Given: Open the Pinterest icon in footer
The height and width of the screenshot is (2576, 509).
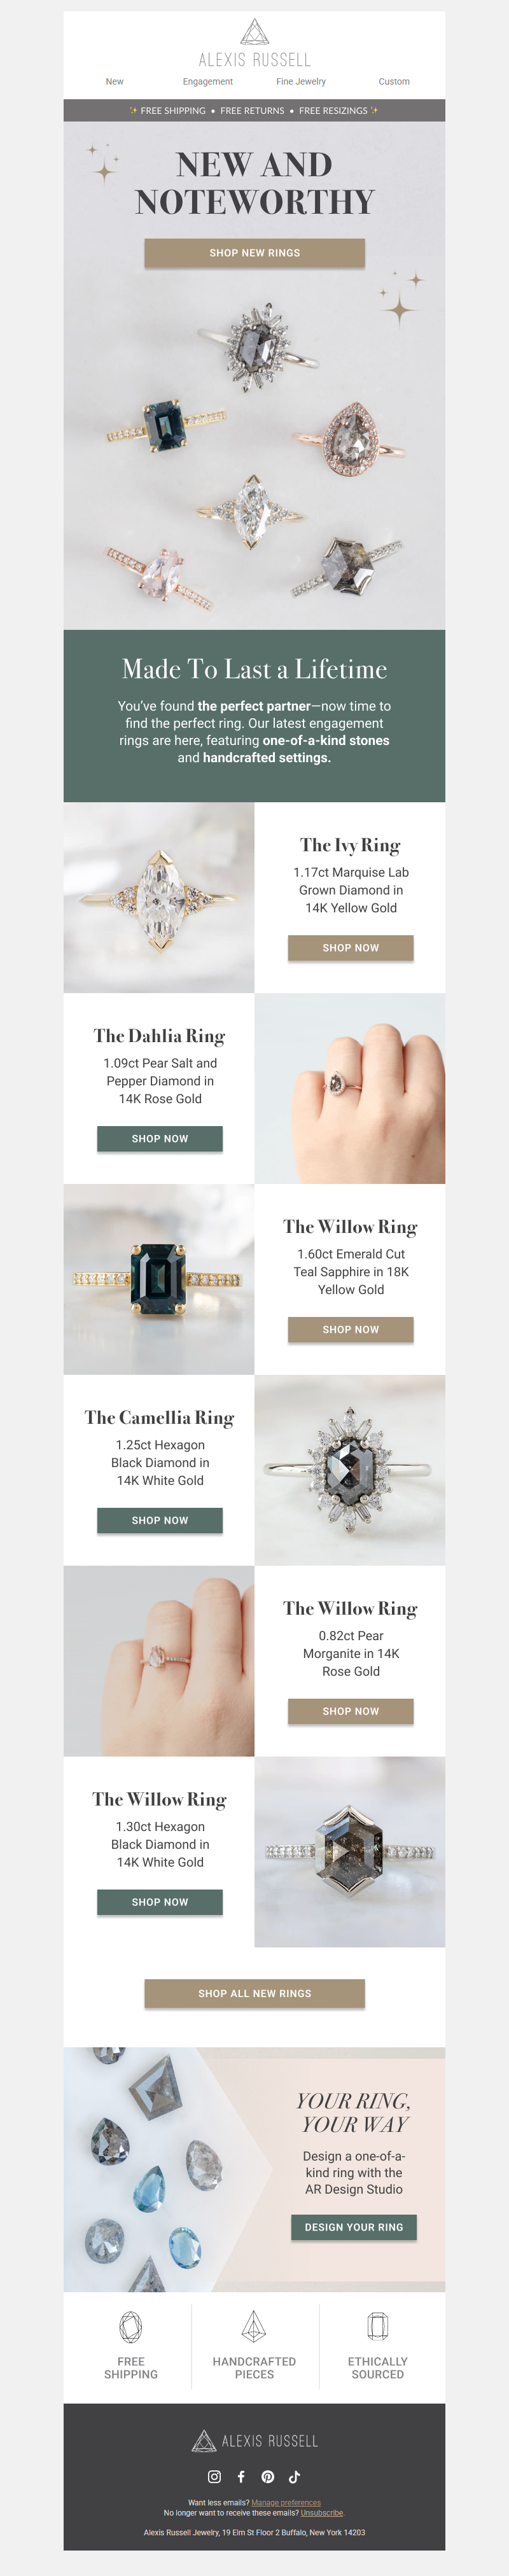Looking at the screenshot, I should [268, 2476].
